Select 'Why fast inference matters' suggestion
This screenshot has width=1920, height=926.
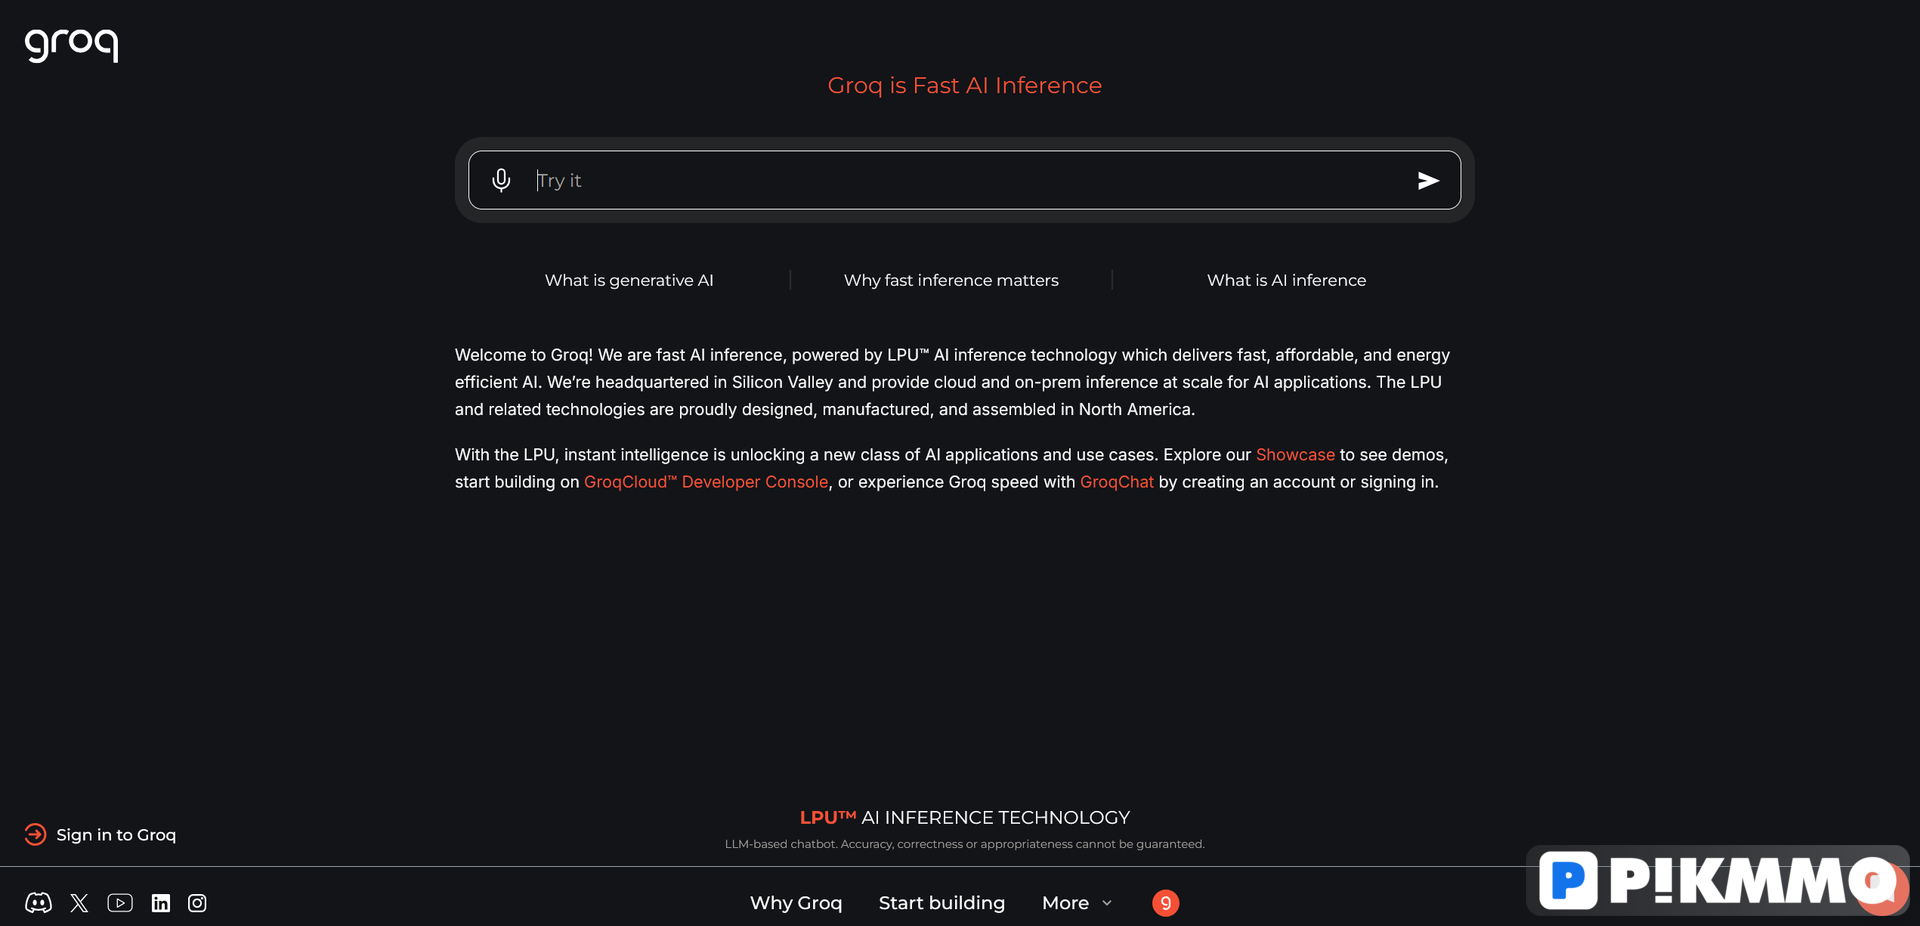(951, 280)
